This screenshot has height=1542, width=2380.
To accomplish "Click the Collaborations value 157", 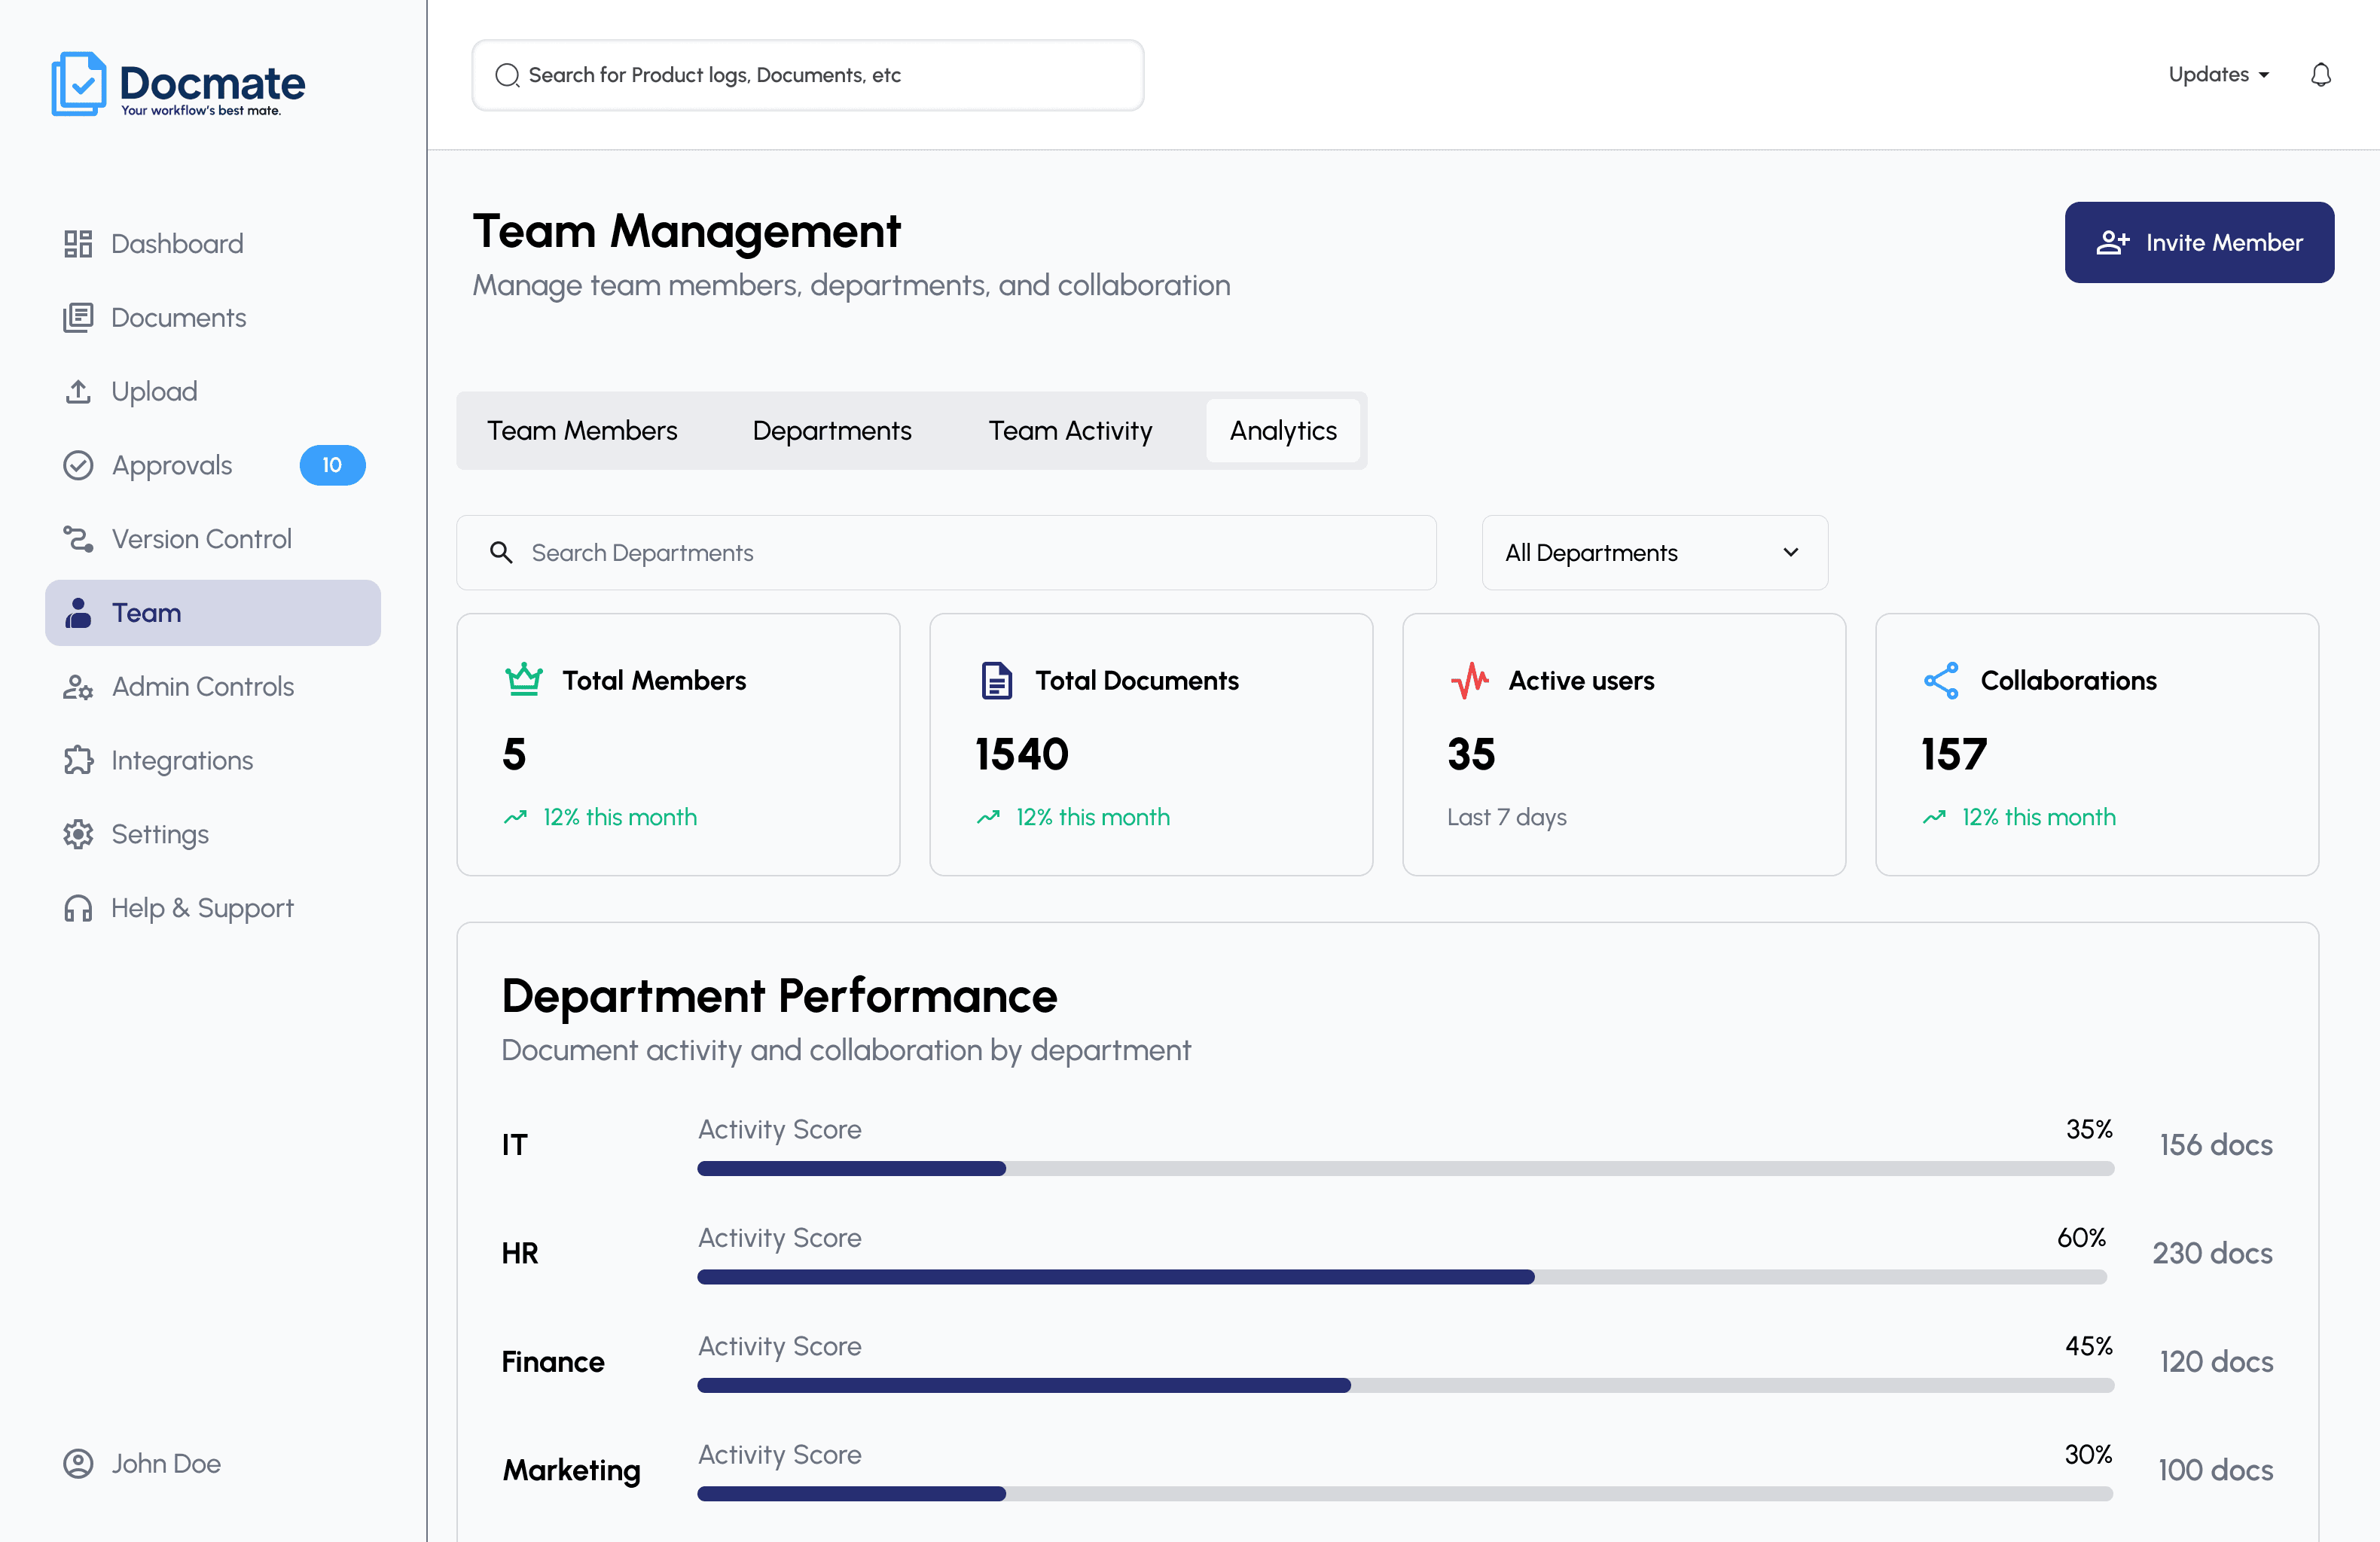I will click(x=1954, y=754).
